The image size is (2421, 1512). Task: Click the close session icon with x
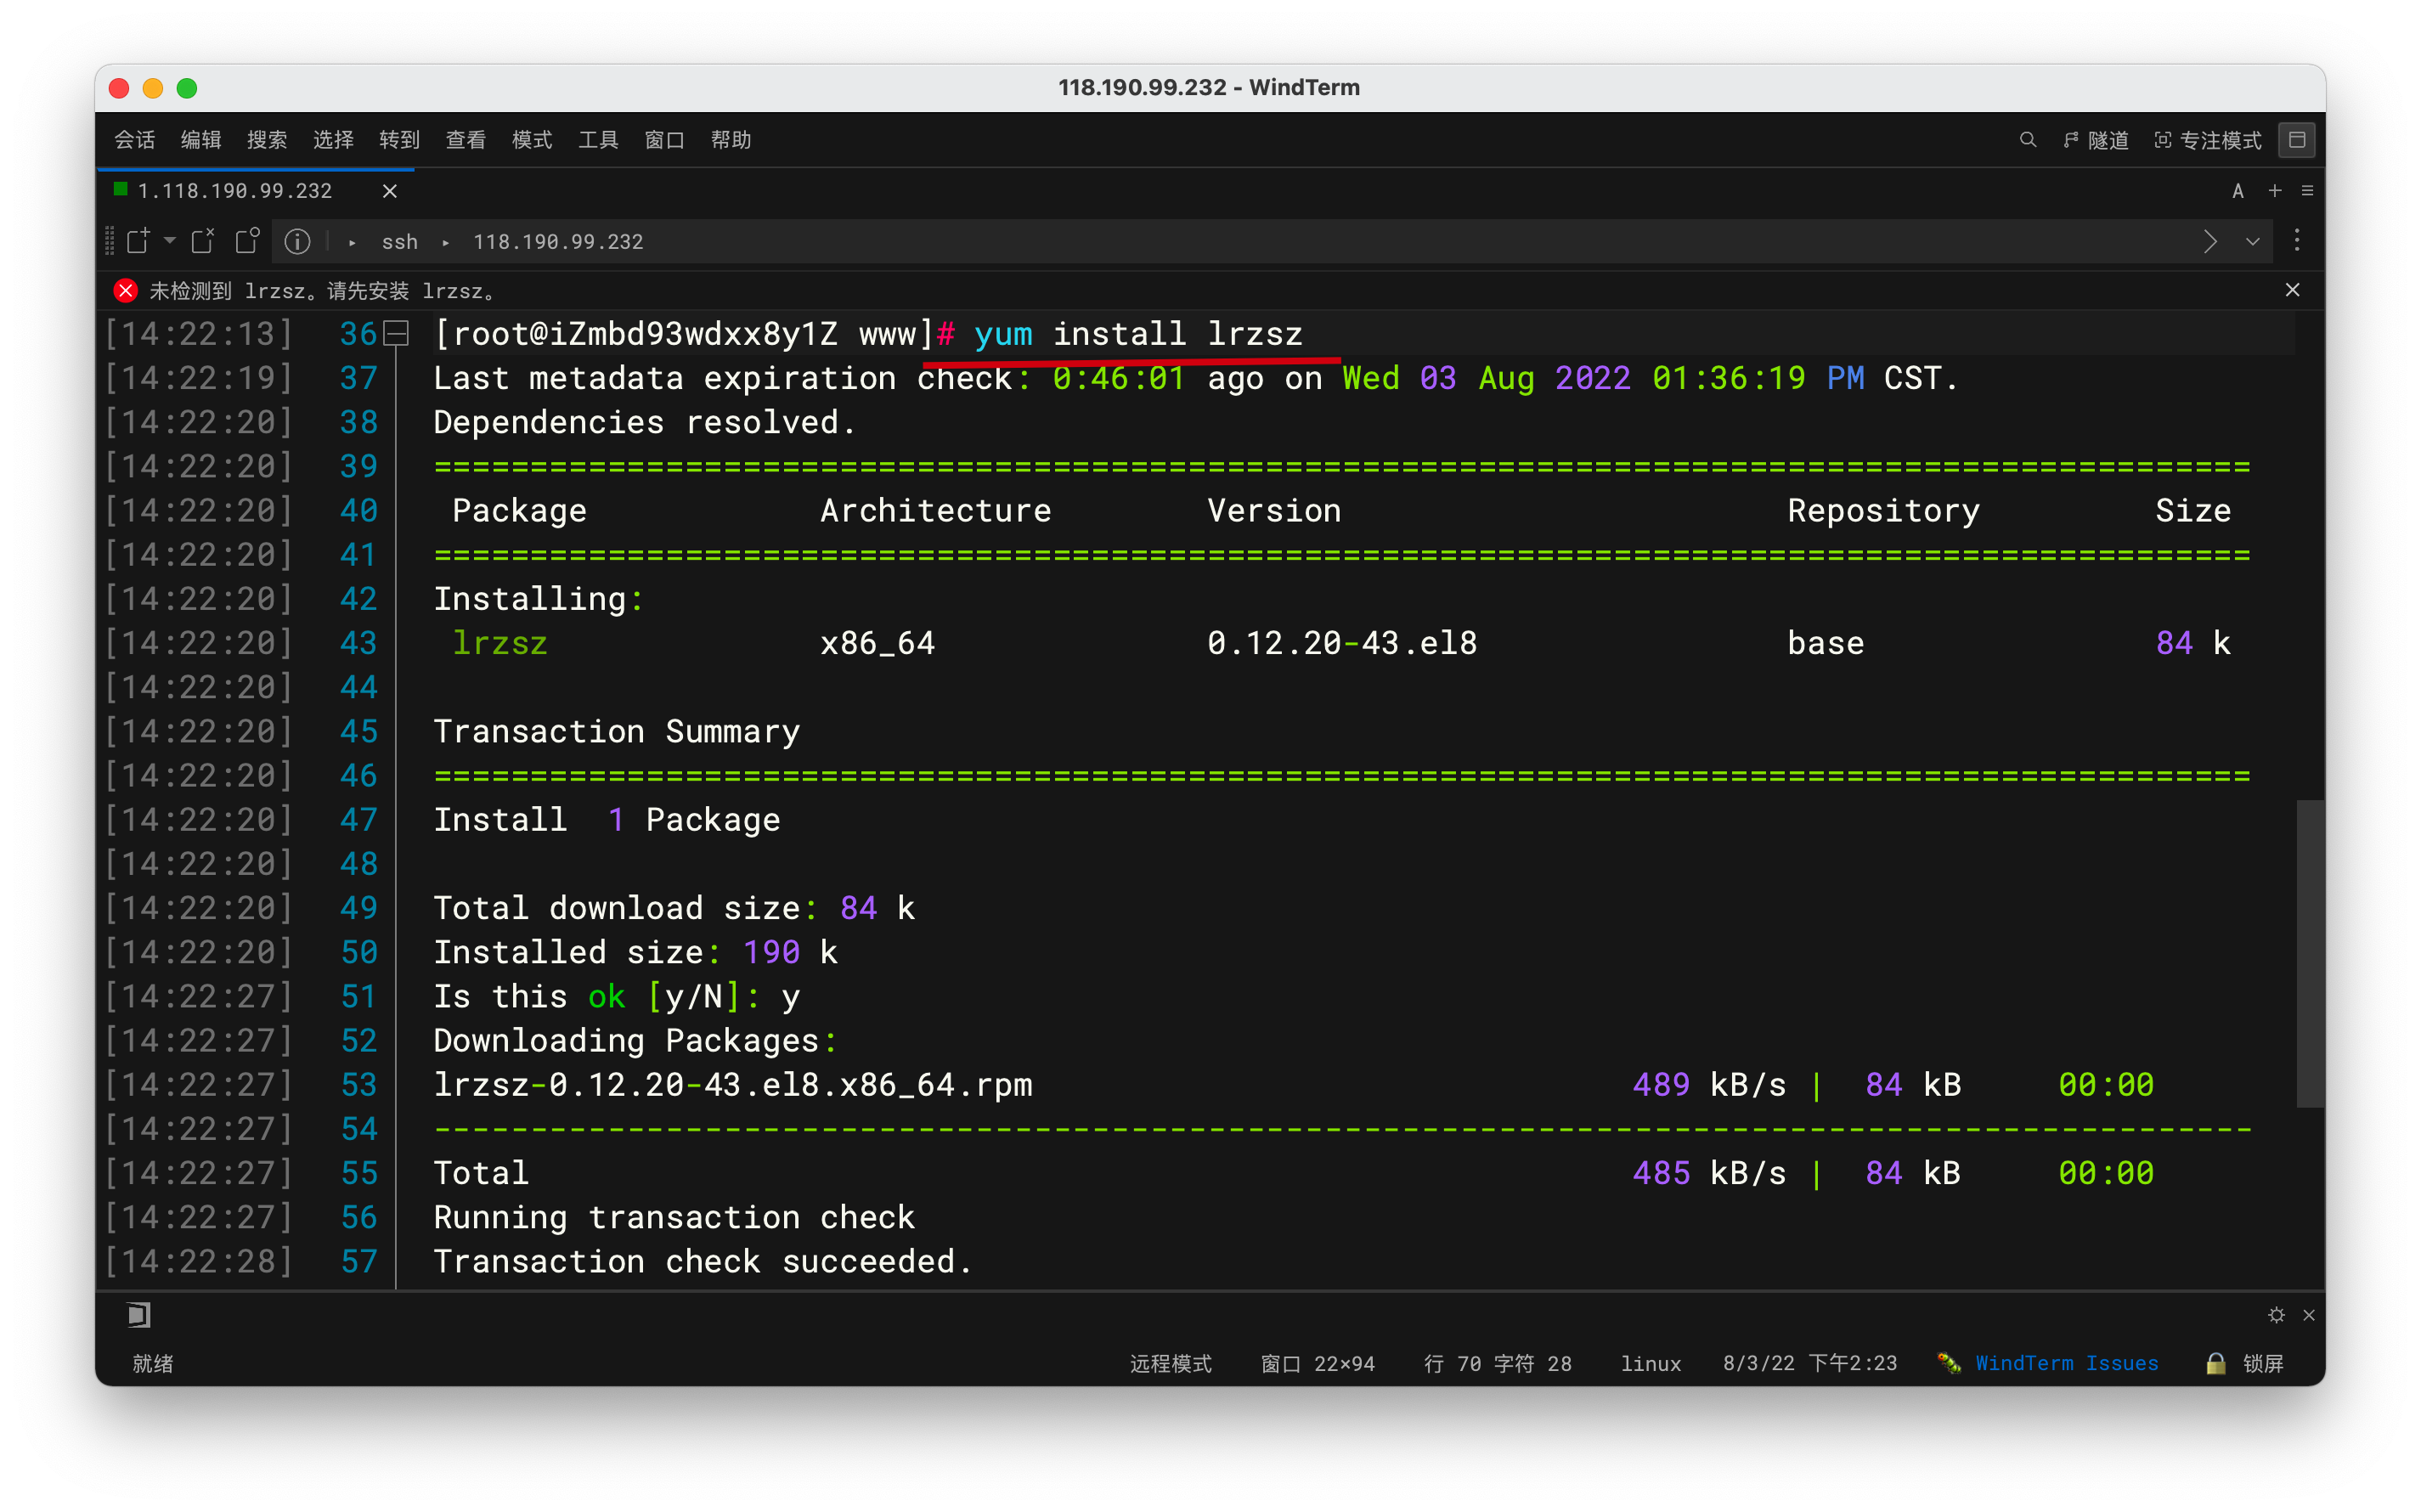(x=203, y=241)
